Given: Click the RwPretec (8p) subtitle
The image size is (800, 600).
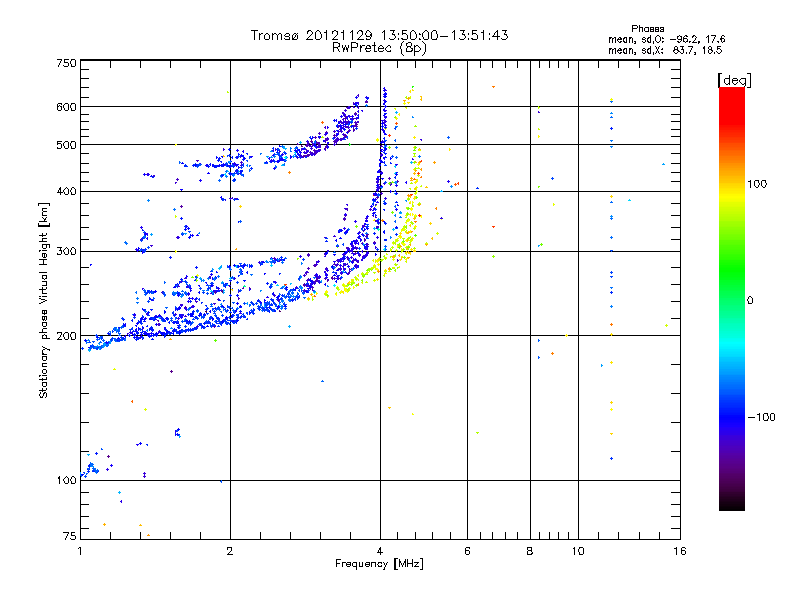Looking at the screenshot, I should click(x=379, y=47).
